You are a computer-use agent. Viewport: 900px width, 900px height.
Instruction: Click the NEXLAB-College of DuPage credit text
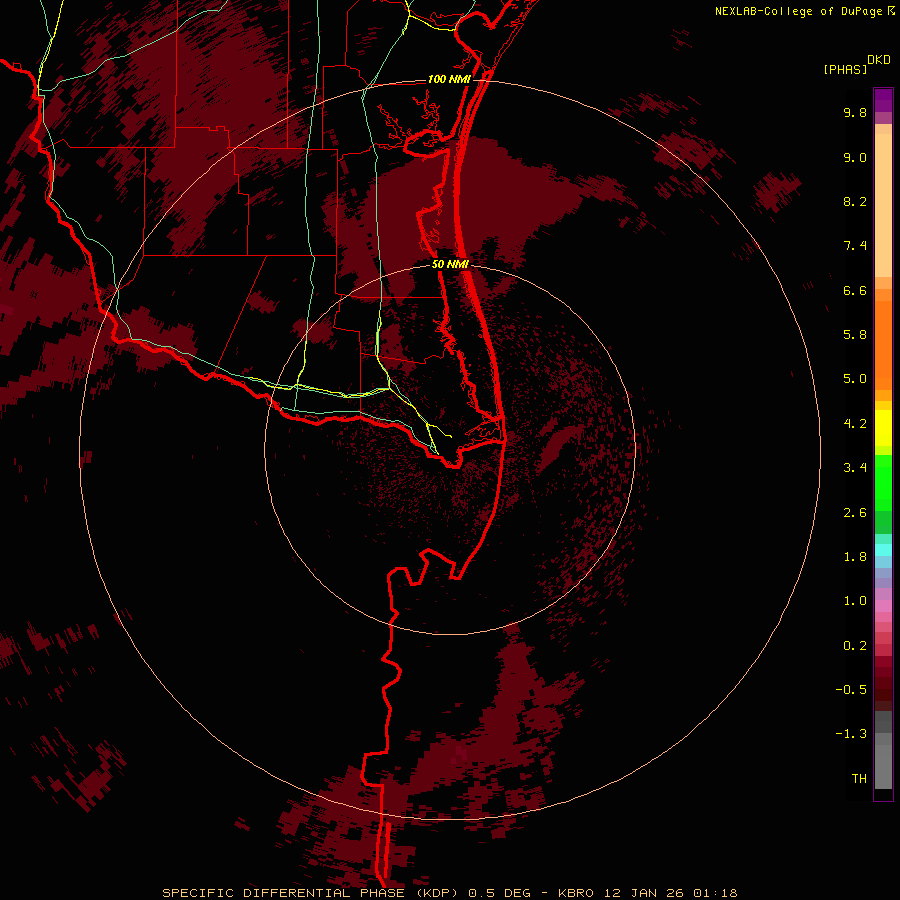pyautogui.click(x=799, y=11)
